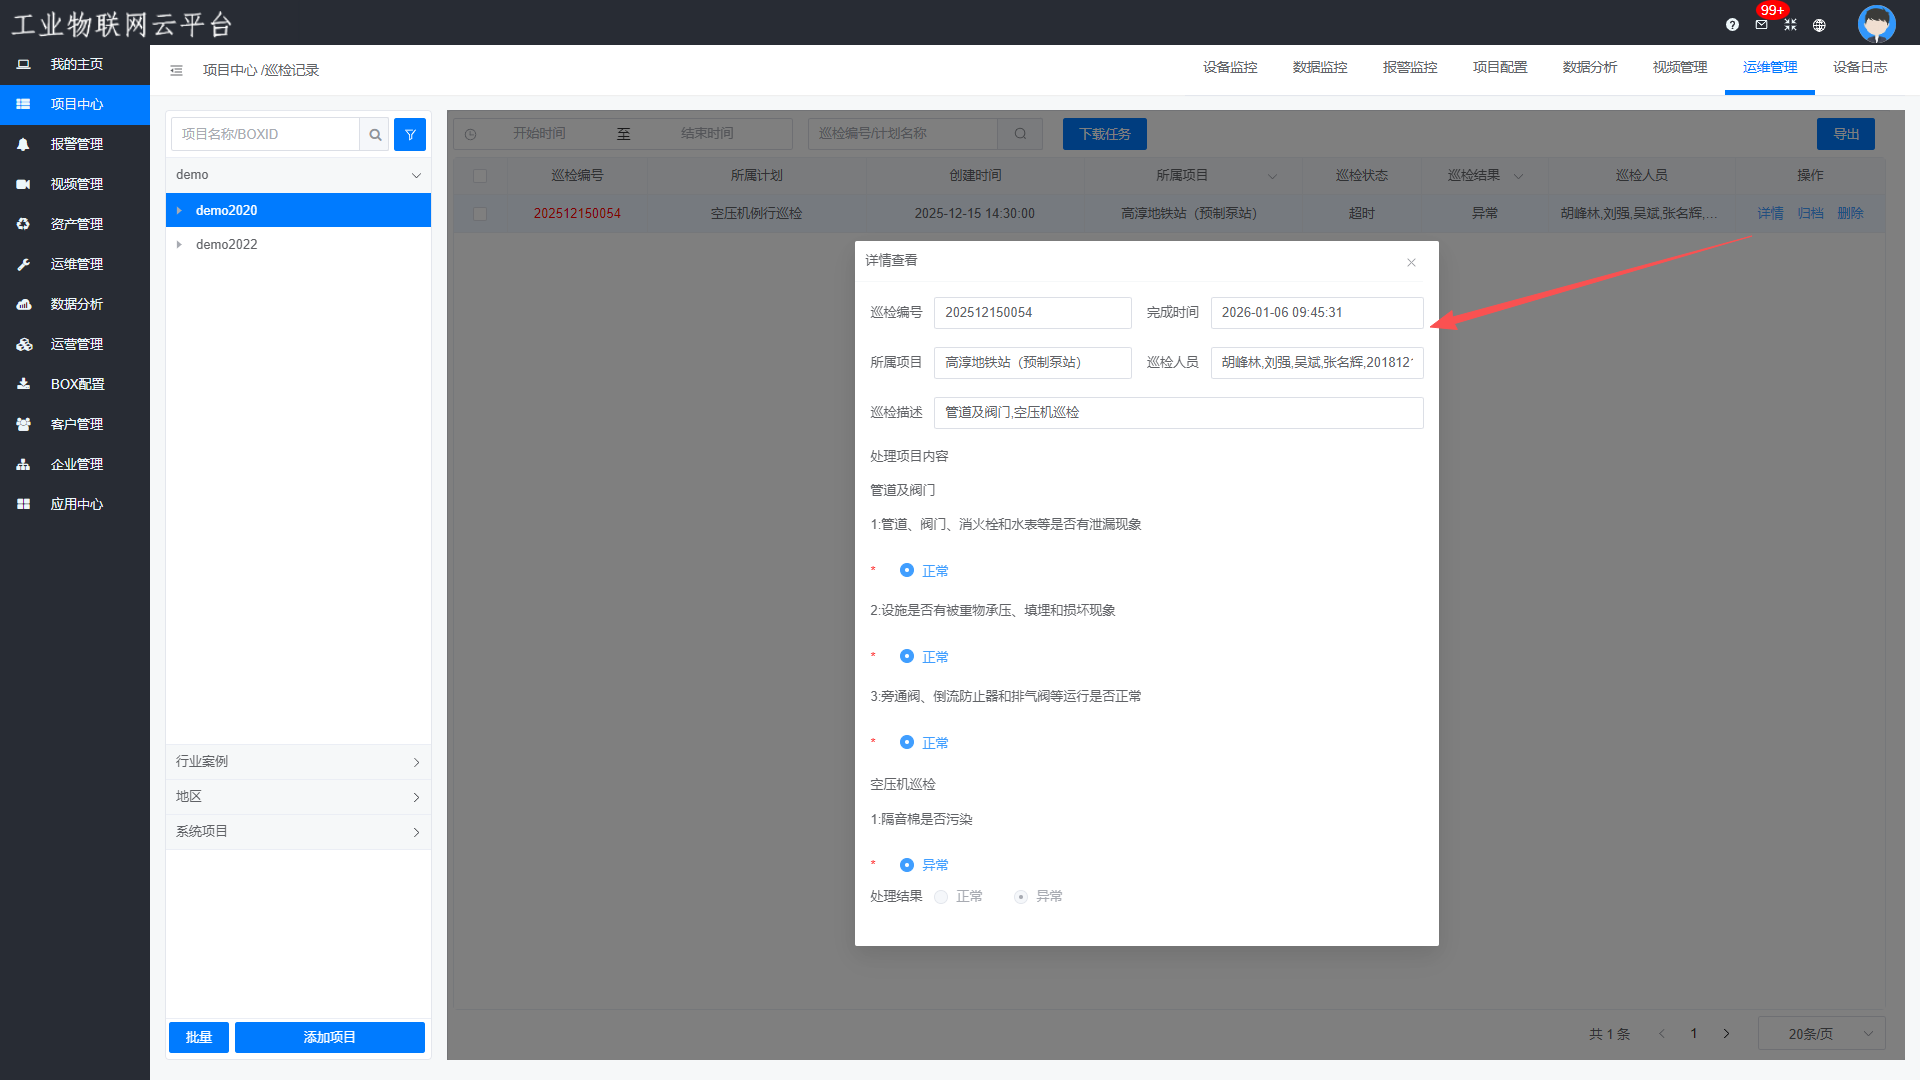Click the blue filter funnel icon
This screenshot has width=1920, height=1080.
pyautogui.click(x=410, y=134)
